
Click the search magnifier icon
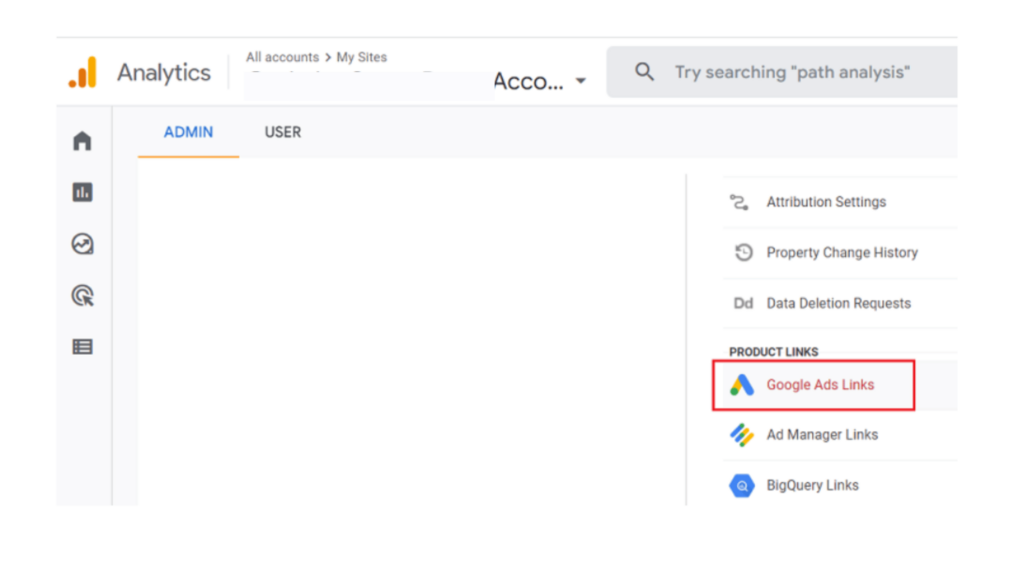pyautogui.click(x=644, y=71)
